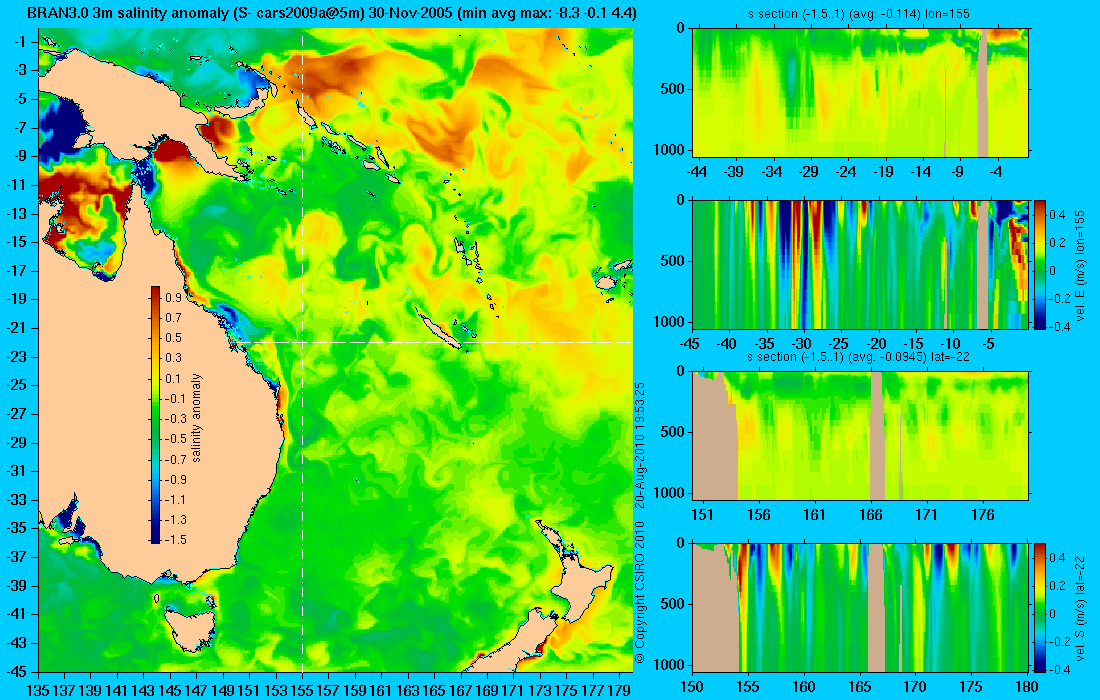Click the '20-Aug-2010 19:53:25' timestamp
1100x700 pixels.
pos(640,444)
